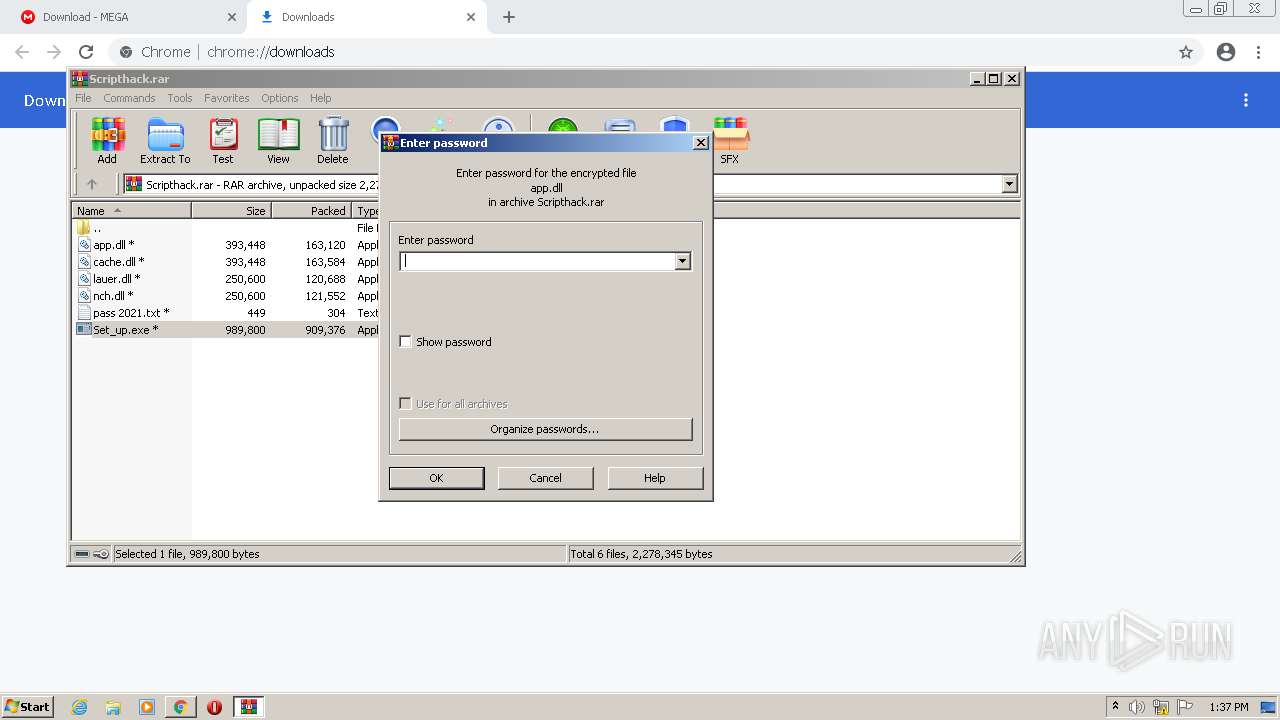This screenshot has width=1280, height=720.
Task: Select the nch.dll file icon
Action: (84, 296)
